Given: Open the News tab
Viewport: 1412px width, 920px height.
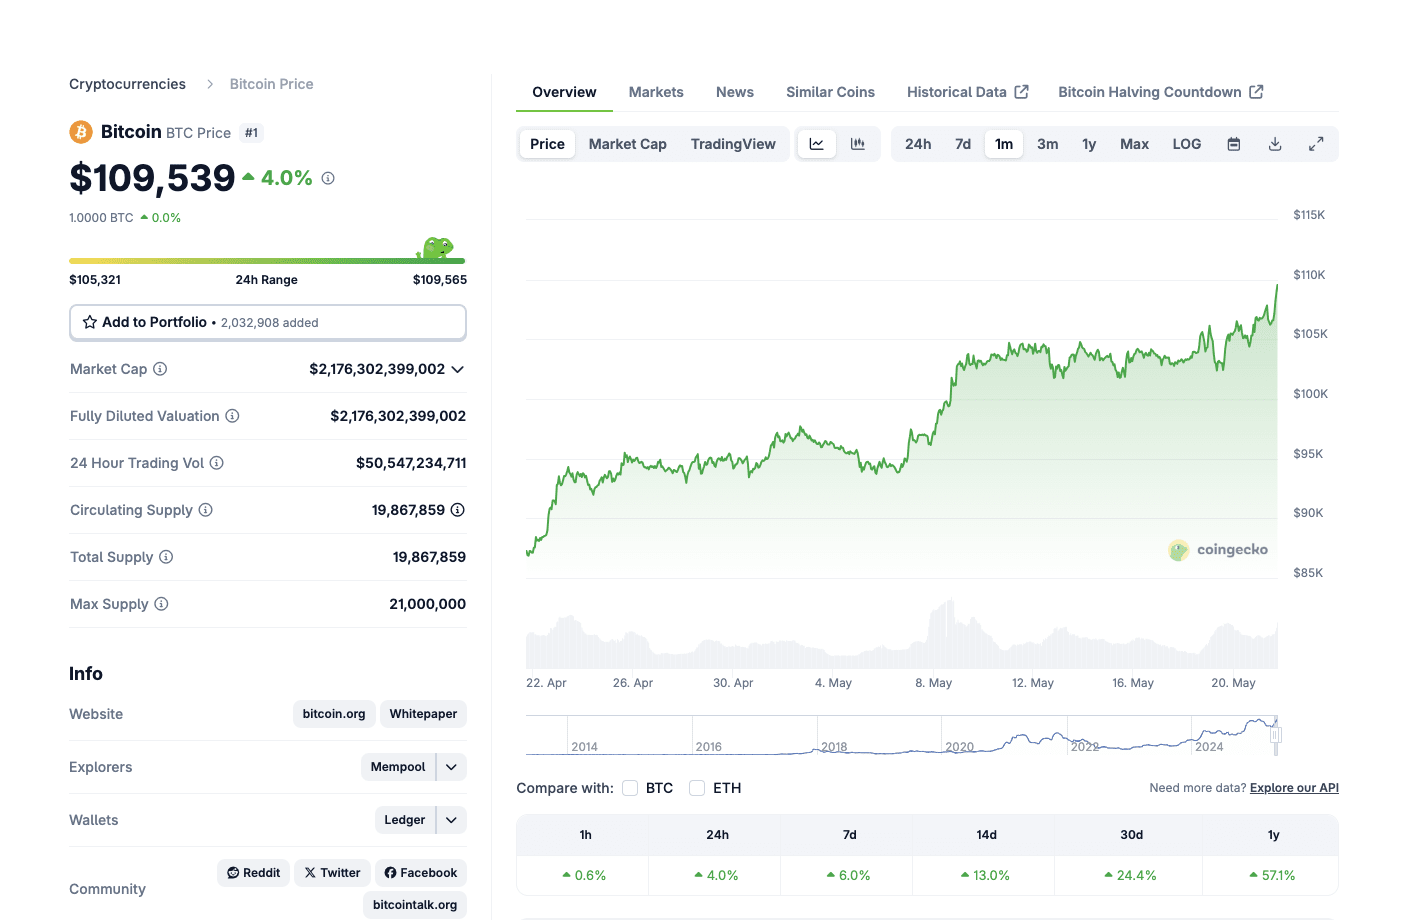Looking at the screenshot, I should (735, 92).
